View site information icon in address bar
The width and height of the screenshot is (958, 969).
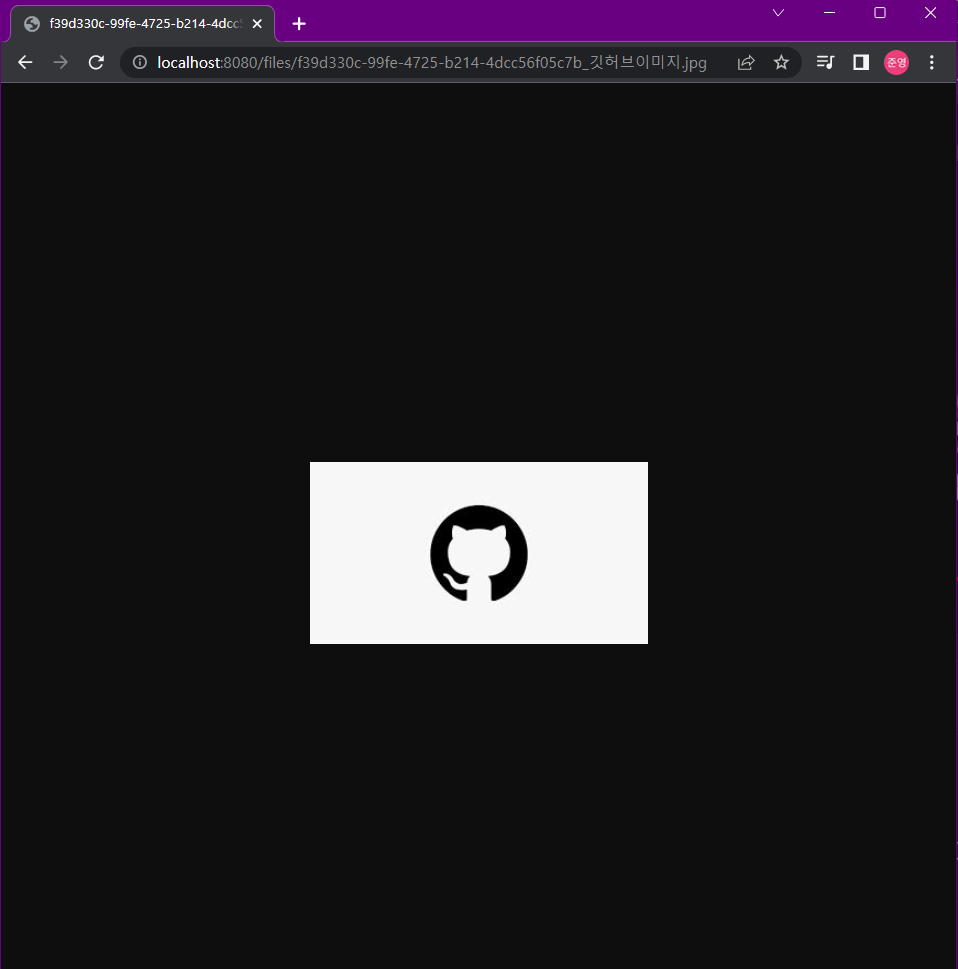click(140, 62)
